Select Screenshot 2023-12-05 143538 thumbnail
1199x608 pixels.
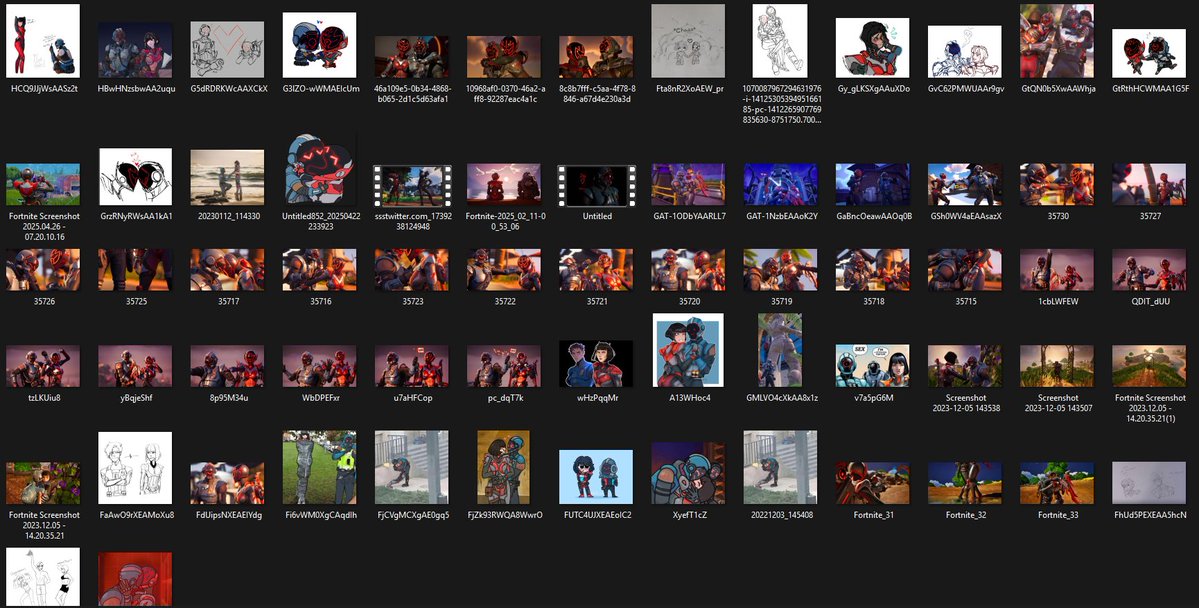965,366
